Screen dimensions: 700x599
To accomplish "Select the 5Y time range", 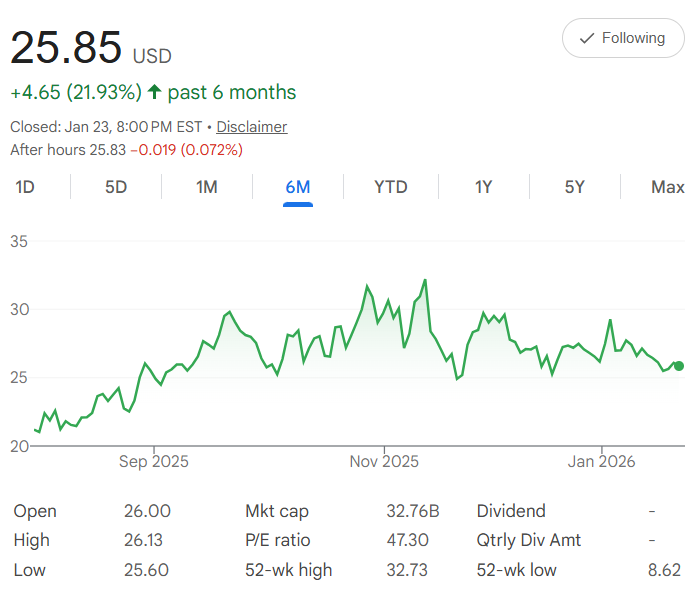I will 574,187.
